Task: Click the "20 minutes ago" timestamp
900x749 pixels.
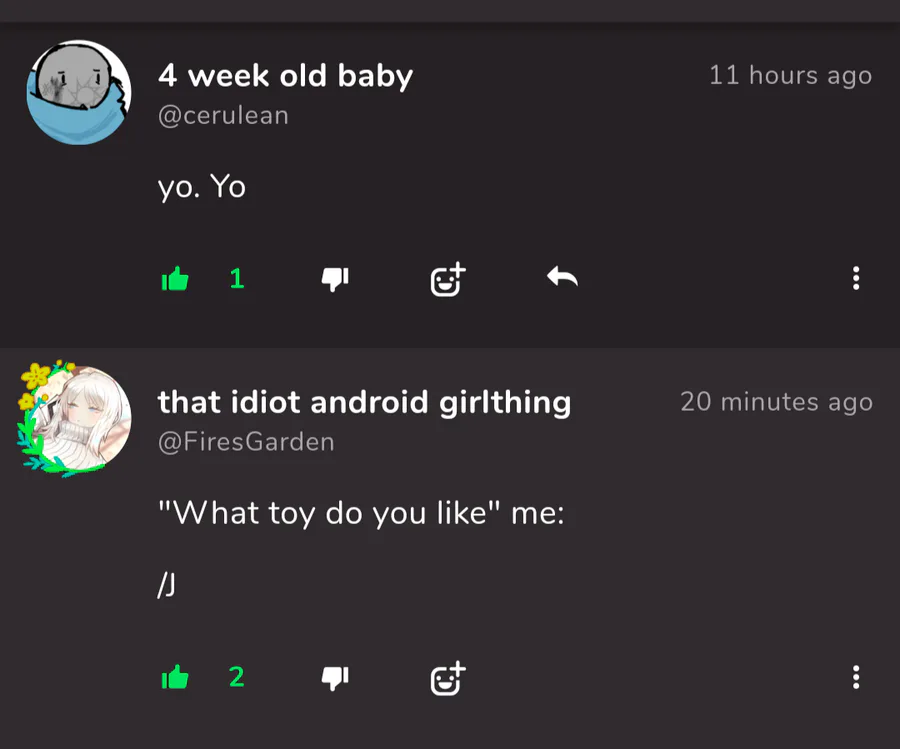Action: pyautogui.click(x=776, y=402)
